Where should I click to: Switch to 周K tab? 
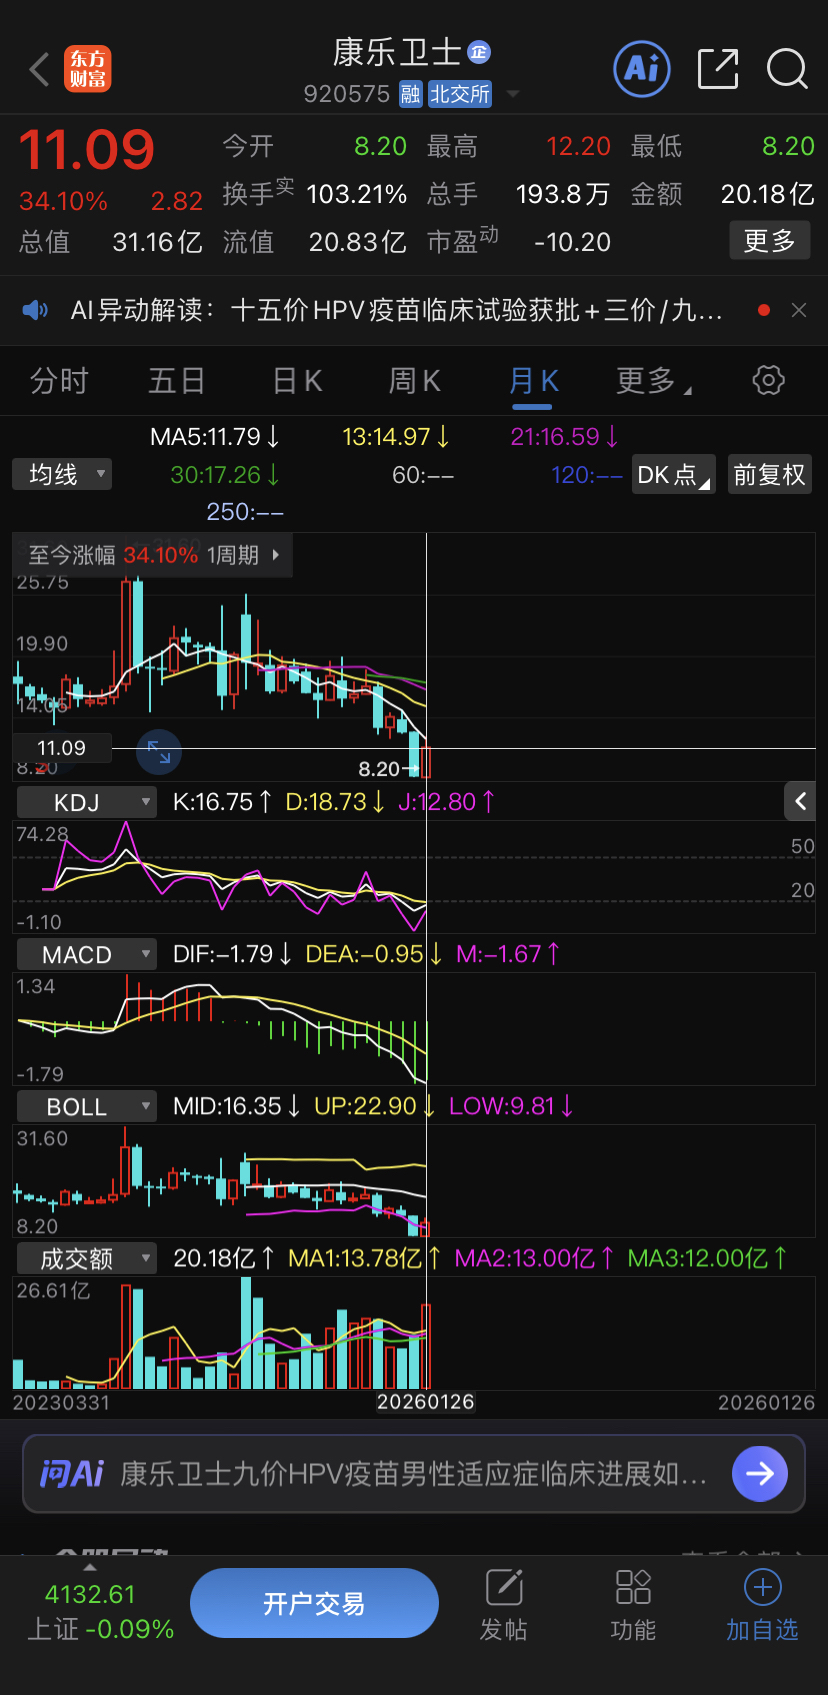point(414,381)
